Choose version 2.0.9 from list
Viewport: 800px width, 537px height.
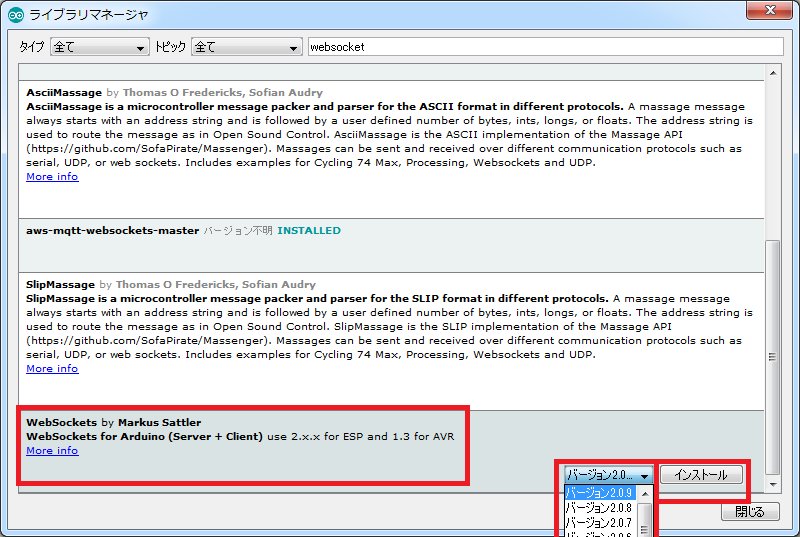click(600, 493)
